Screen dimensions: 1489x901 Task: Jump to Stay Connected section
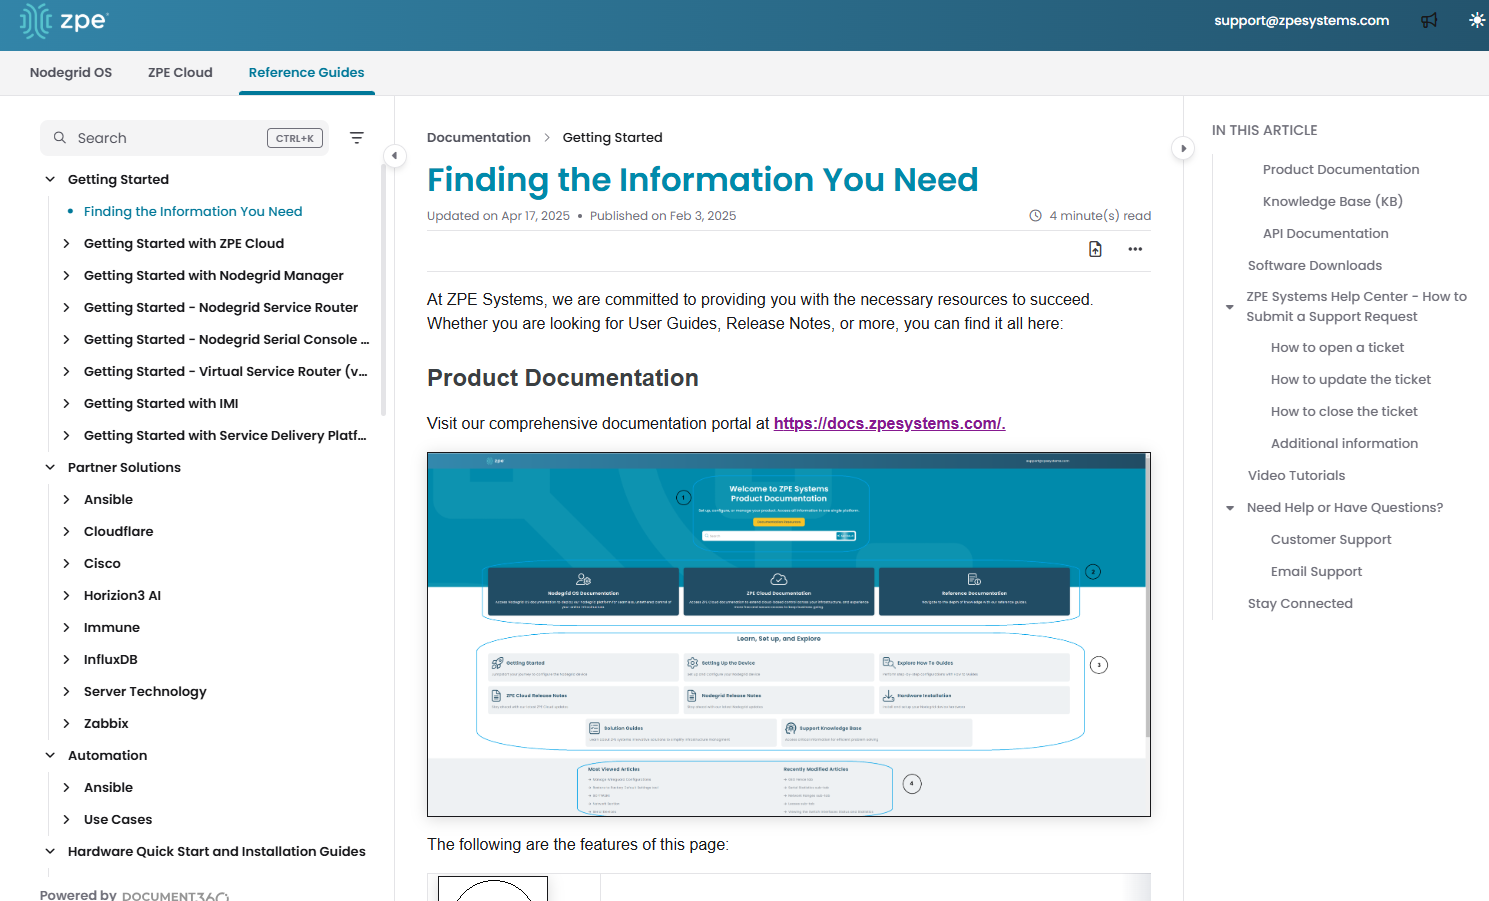[1300, 604]
